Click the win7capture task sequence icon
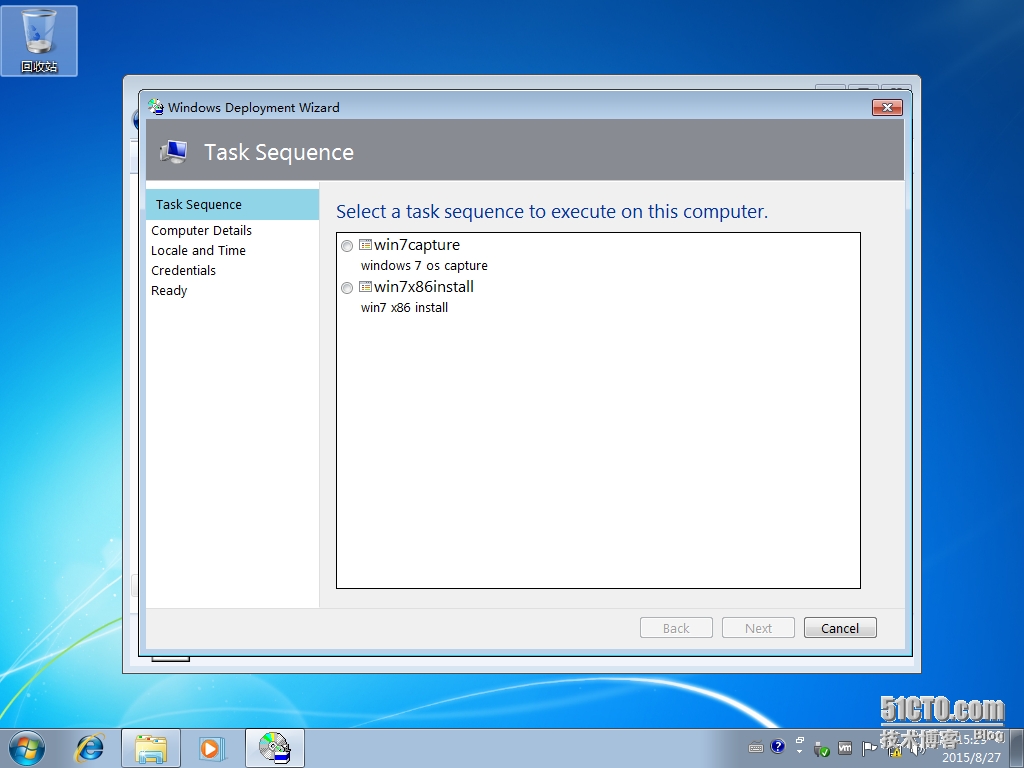 [365, 245]
